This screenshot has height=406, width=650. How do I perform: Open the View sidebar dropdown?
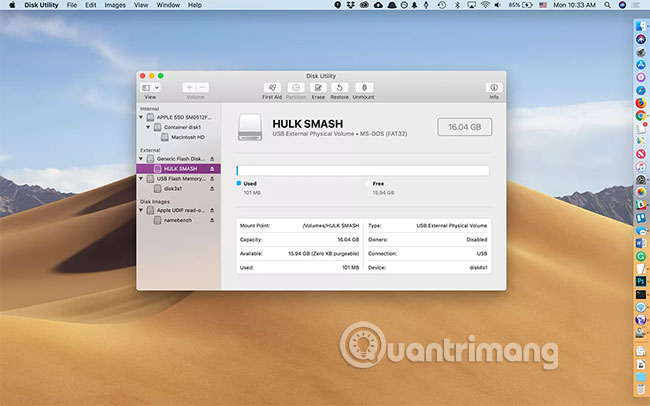pyautogui.click(x=151, y=88)
